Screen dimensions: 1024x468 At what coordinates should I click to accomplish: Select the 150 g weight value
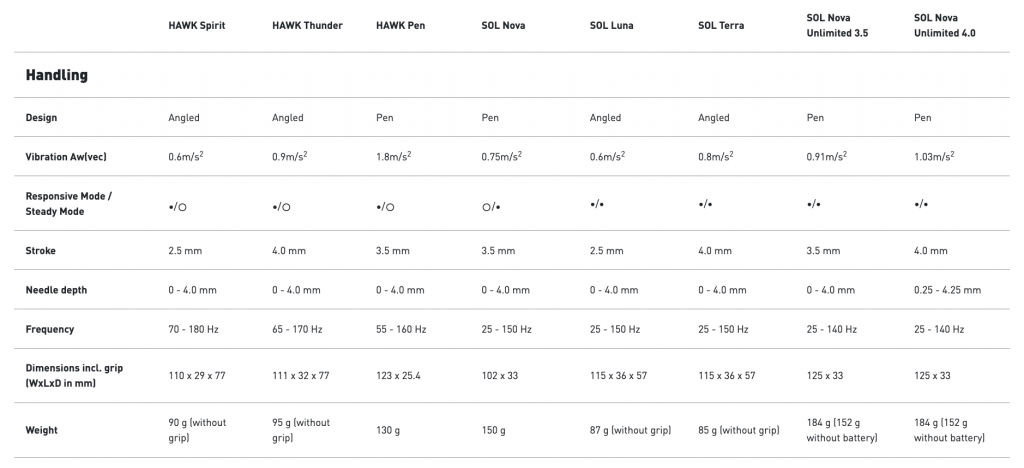click(493, 430)
